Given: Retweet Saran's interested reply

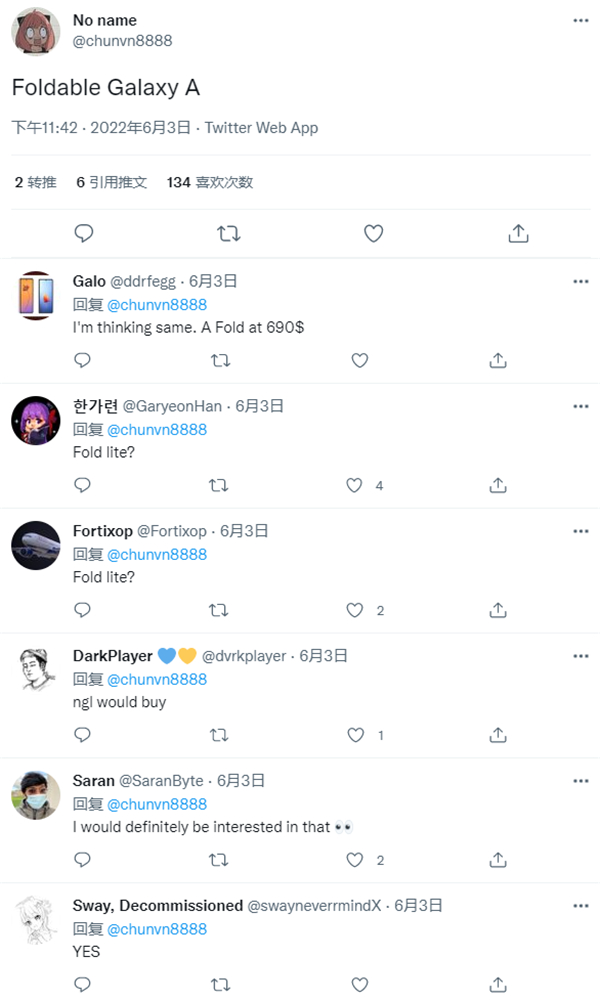Looking at the screenshot, I should click(x=219, y=860).
